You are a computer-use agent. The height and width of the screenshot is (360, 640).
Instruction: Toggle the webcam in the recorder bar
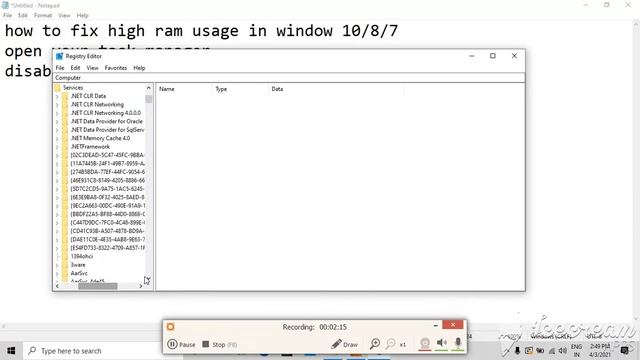(425, 344)
